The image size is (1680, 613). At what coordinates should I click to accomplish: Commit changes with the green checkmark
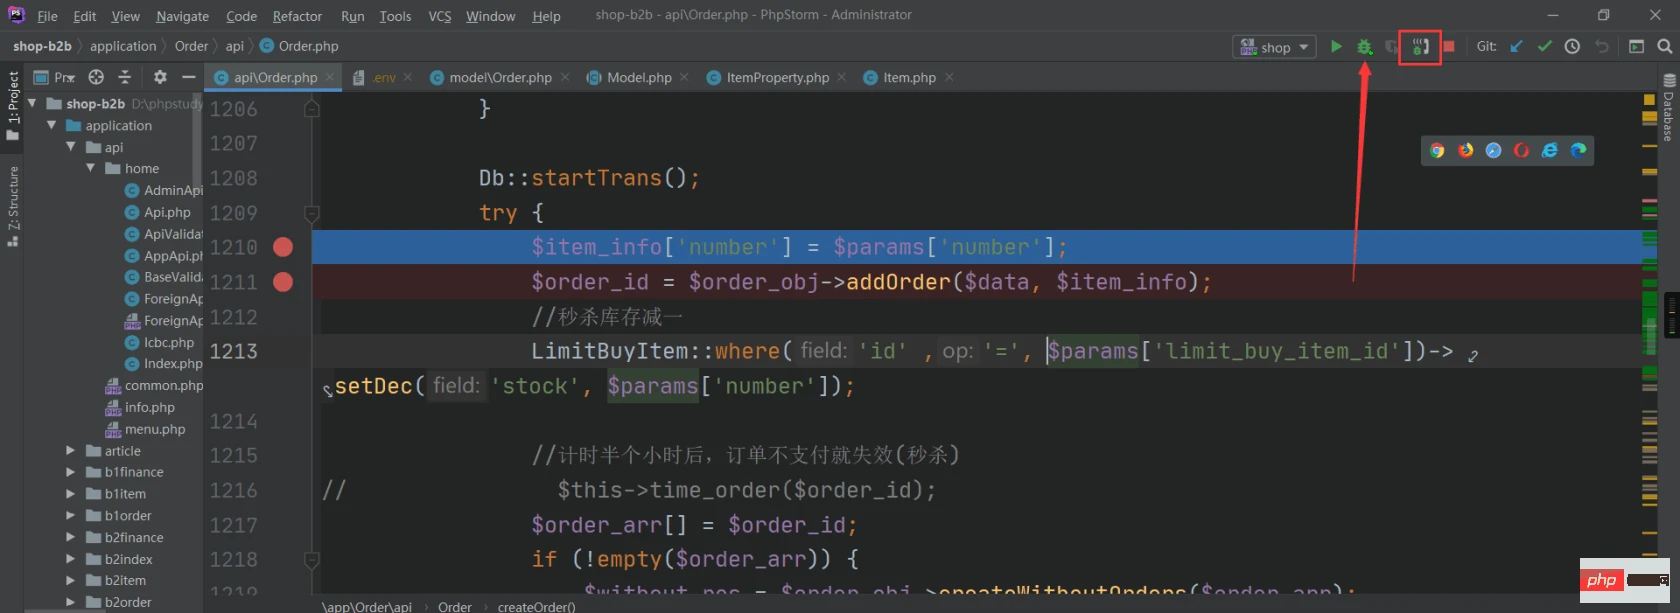point(1545,47)
